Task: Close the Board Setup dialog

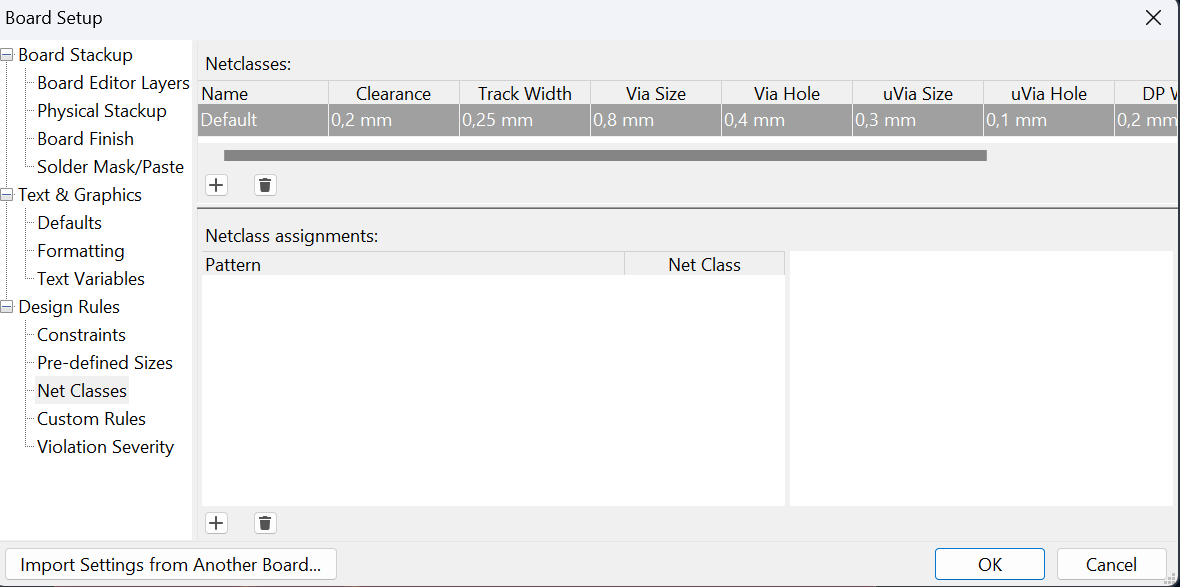Action: point(1153,18)
